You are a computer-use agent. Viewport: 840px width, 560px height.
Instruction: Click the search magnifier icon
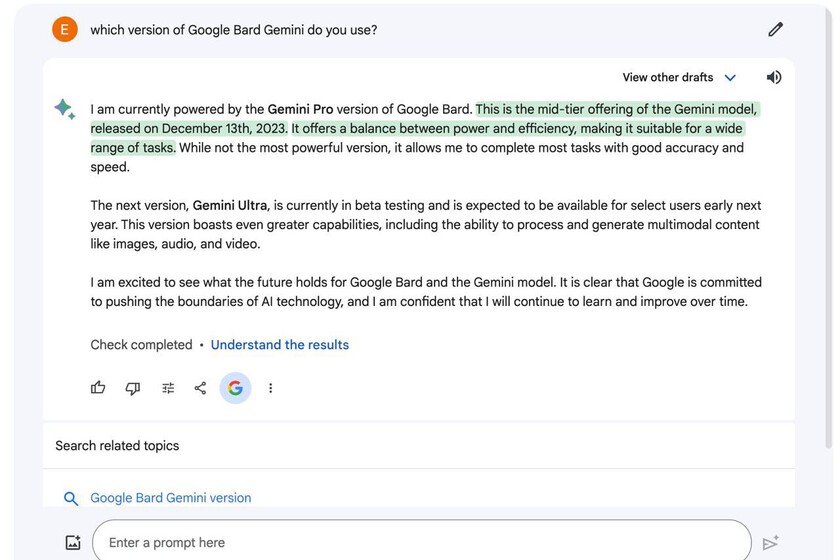(x=71, y=498)
